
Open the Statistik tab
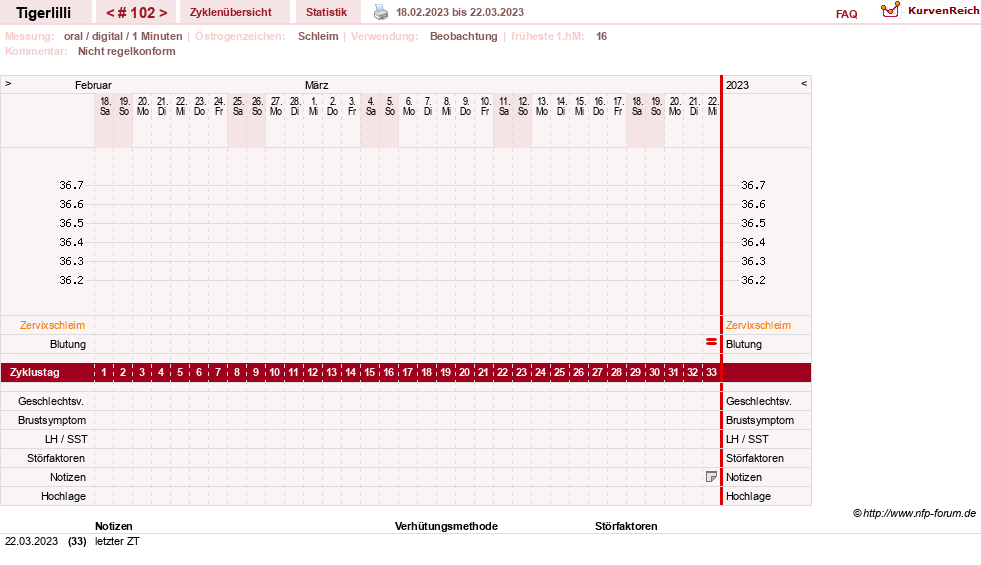tap(326, 12)
